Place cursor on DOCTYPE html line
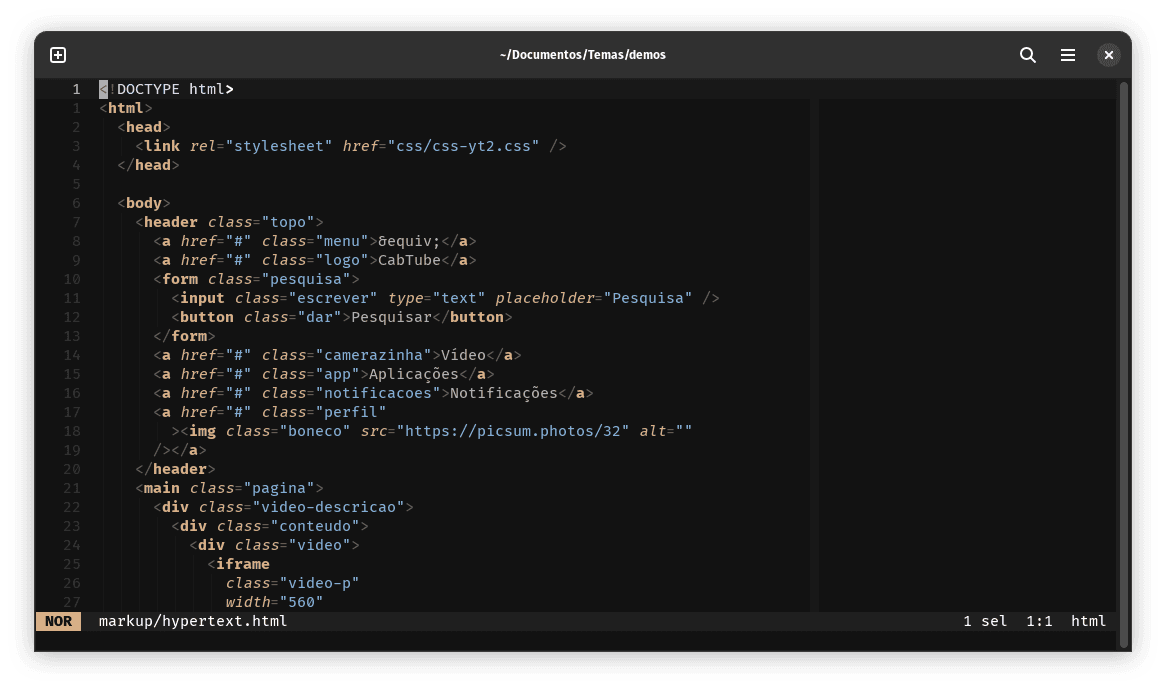The width and height of the screenshot is (1166, 689). click(167, 89)
